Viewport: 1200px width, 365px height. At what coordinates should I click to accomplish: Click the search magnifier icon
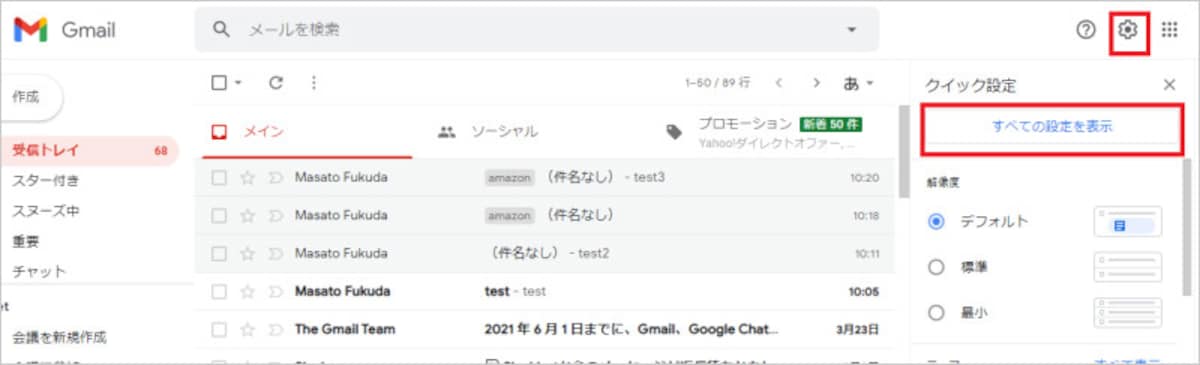pyautogui.click(x=222, y=29)
